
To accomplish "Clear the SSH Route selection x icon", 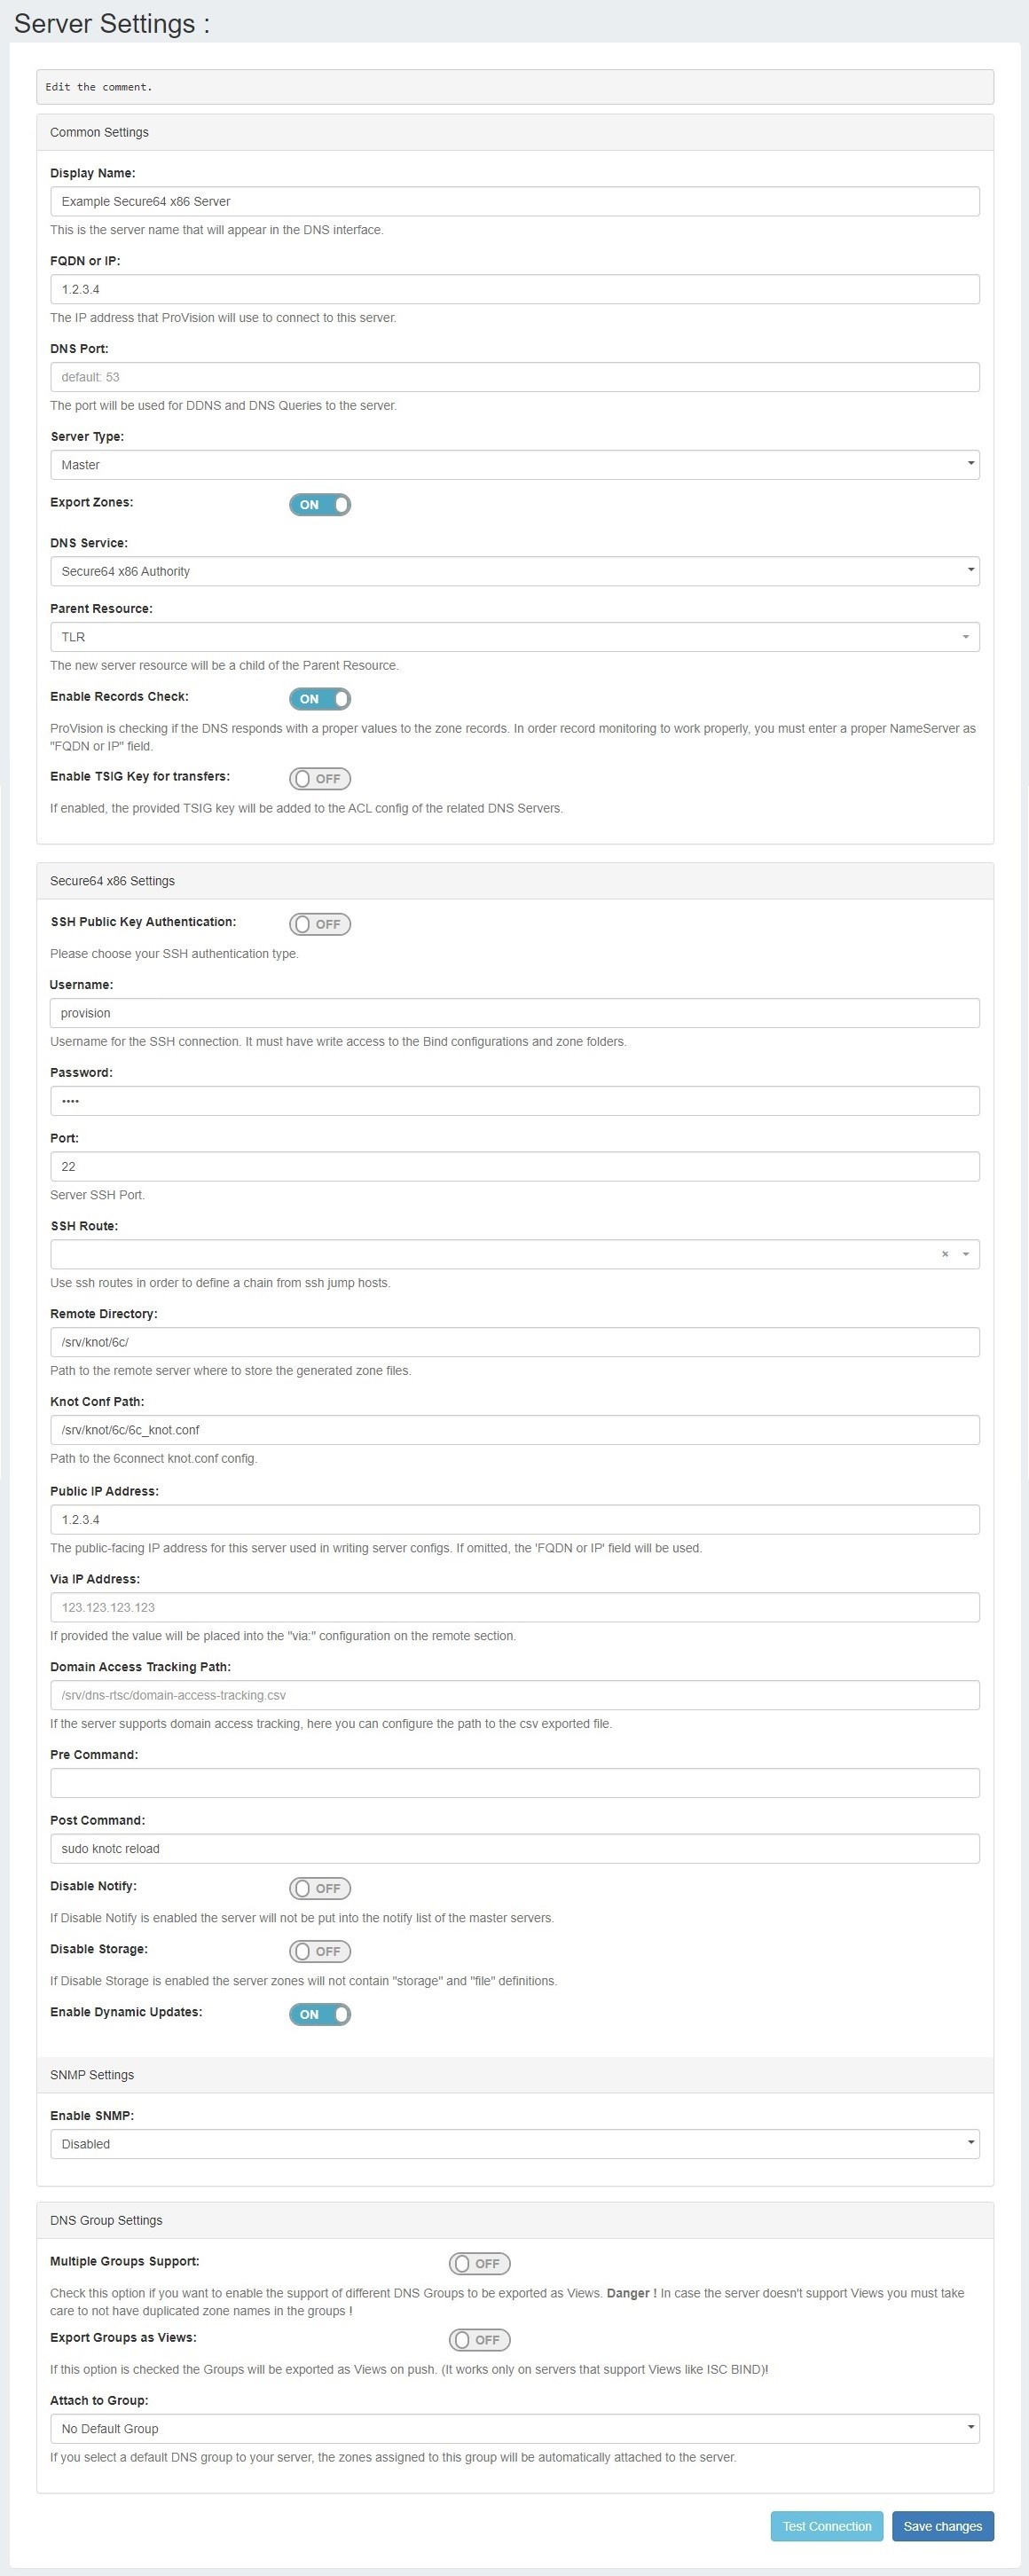I will click(x=944, y=1254).
